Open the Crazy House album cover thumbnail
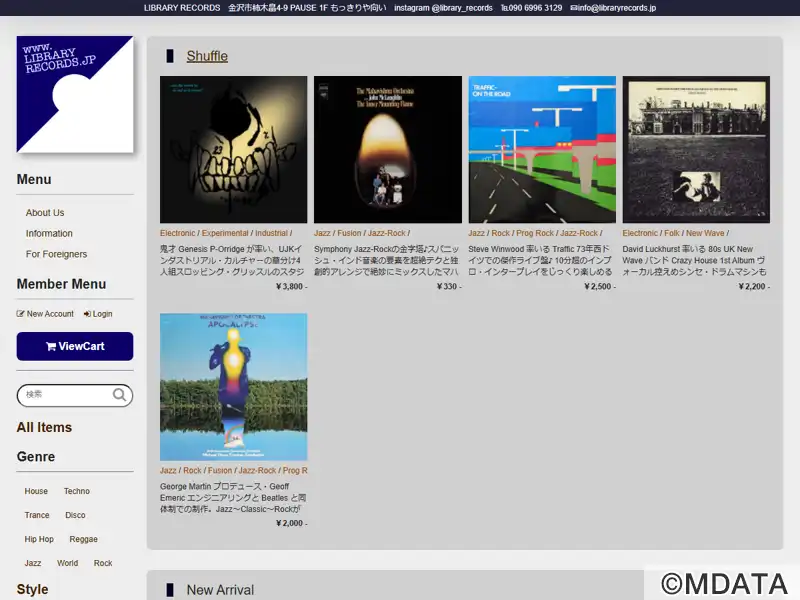Image resolution: width=800 pixels, height=600 pixels. coord(696,149)
